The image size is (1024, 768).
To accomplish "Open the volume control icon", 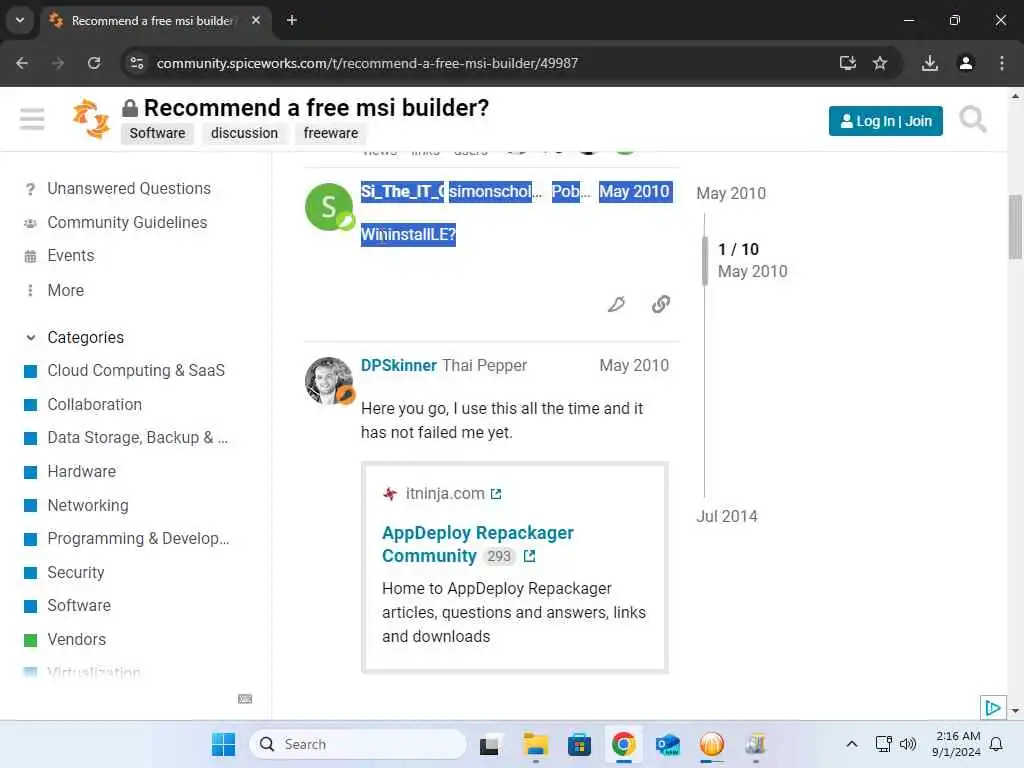I will click(x=908, y=744).
